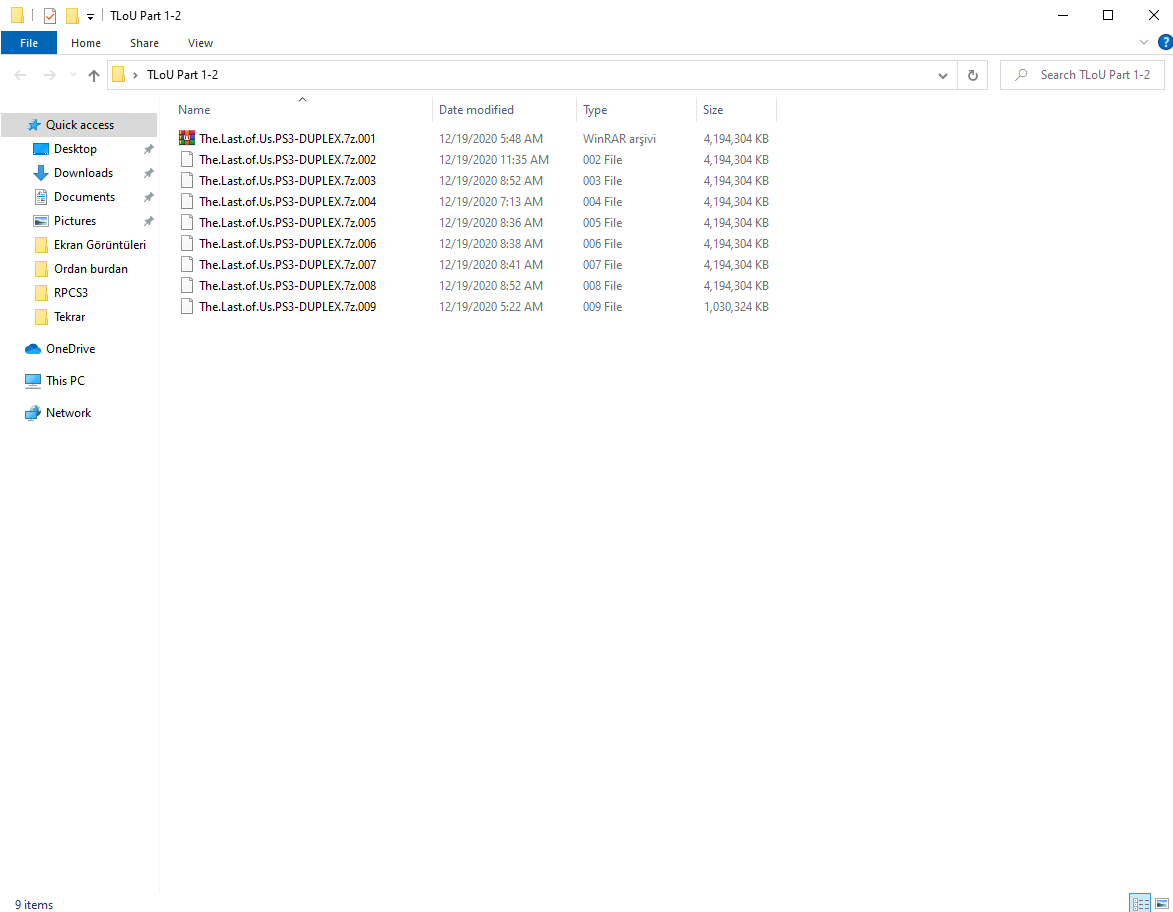The height and width of the screenshot is (912, 1173).
Task: Click TLoU Part 1-2 breadcrumb
Action: point(183,75)
